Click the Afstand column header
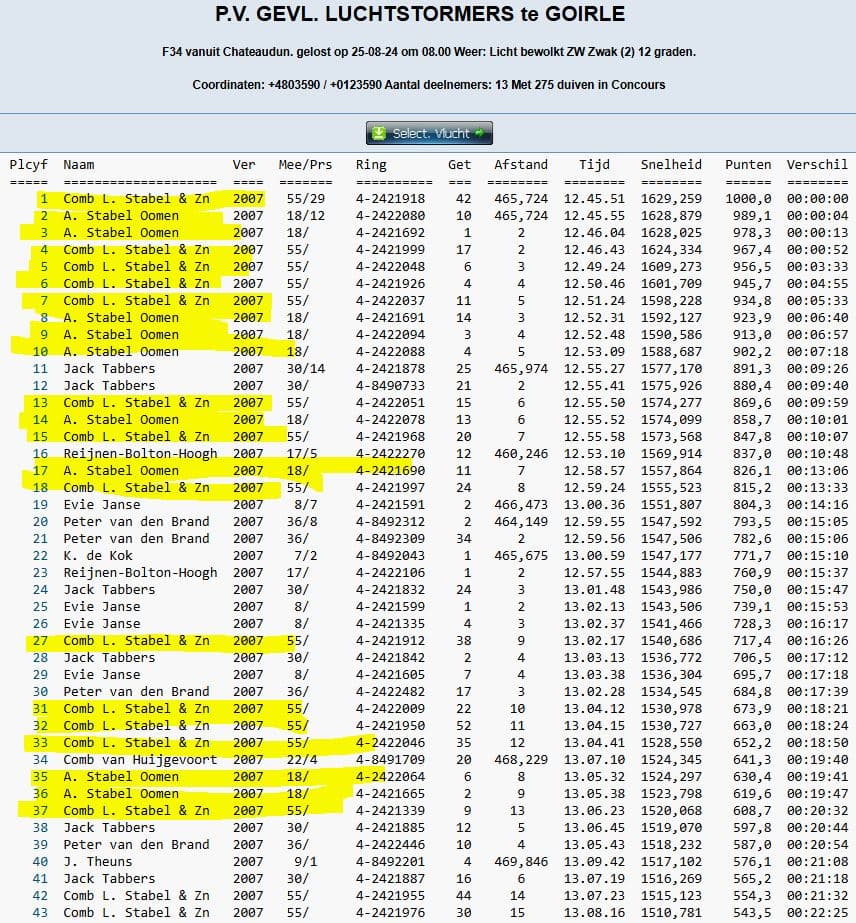 521,164
